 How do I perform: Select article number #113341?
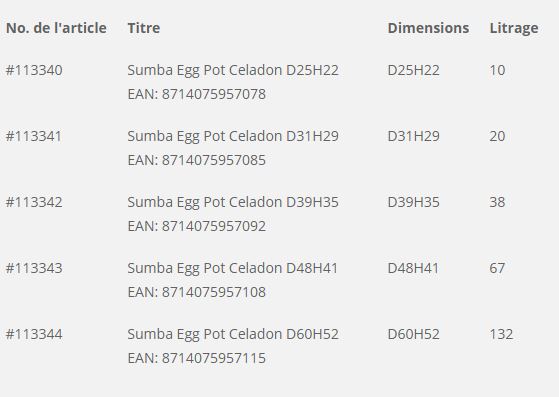[x=34, y=136]
